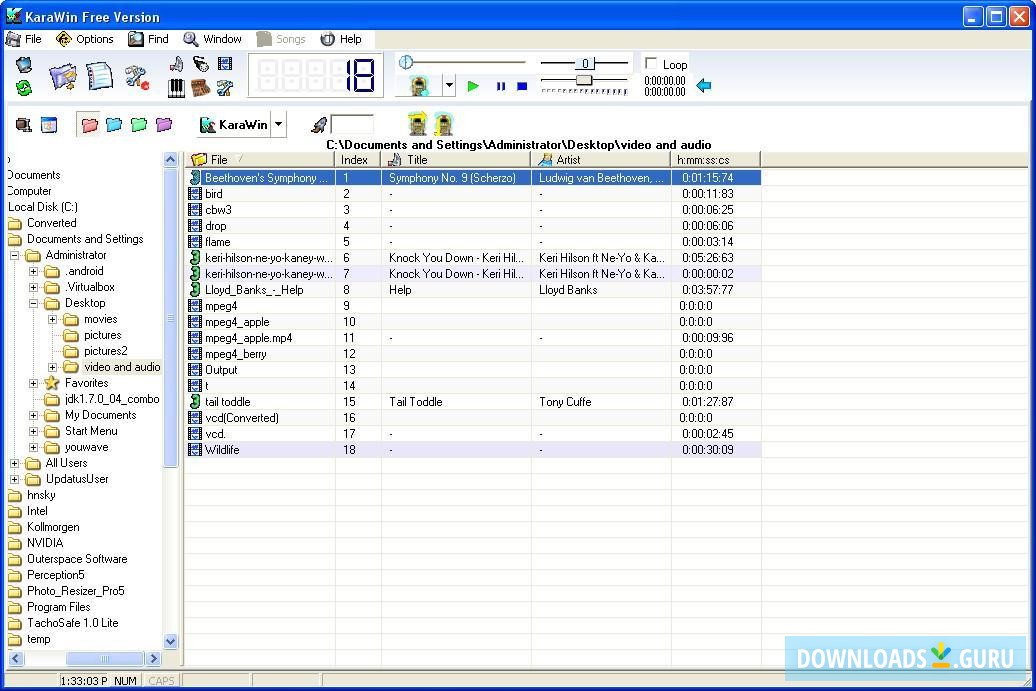The height and width of the screenshot is (691, 1036).
Task: Open the Window menu
Action: tap(213, 39)
